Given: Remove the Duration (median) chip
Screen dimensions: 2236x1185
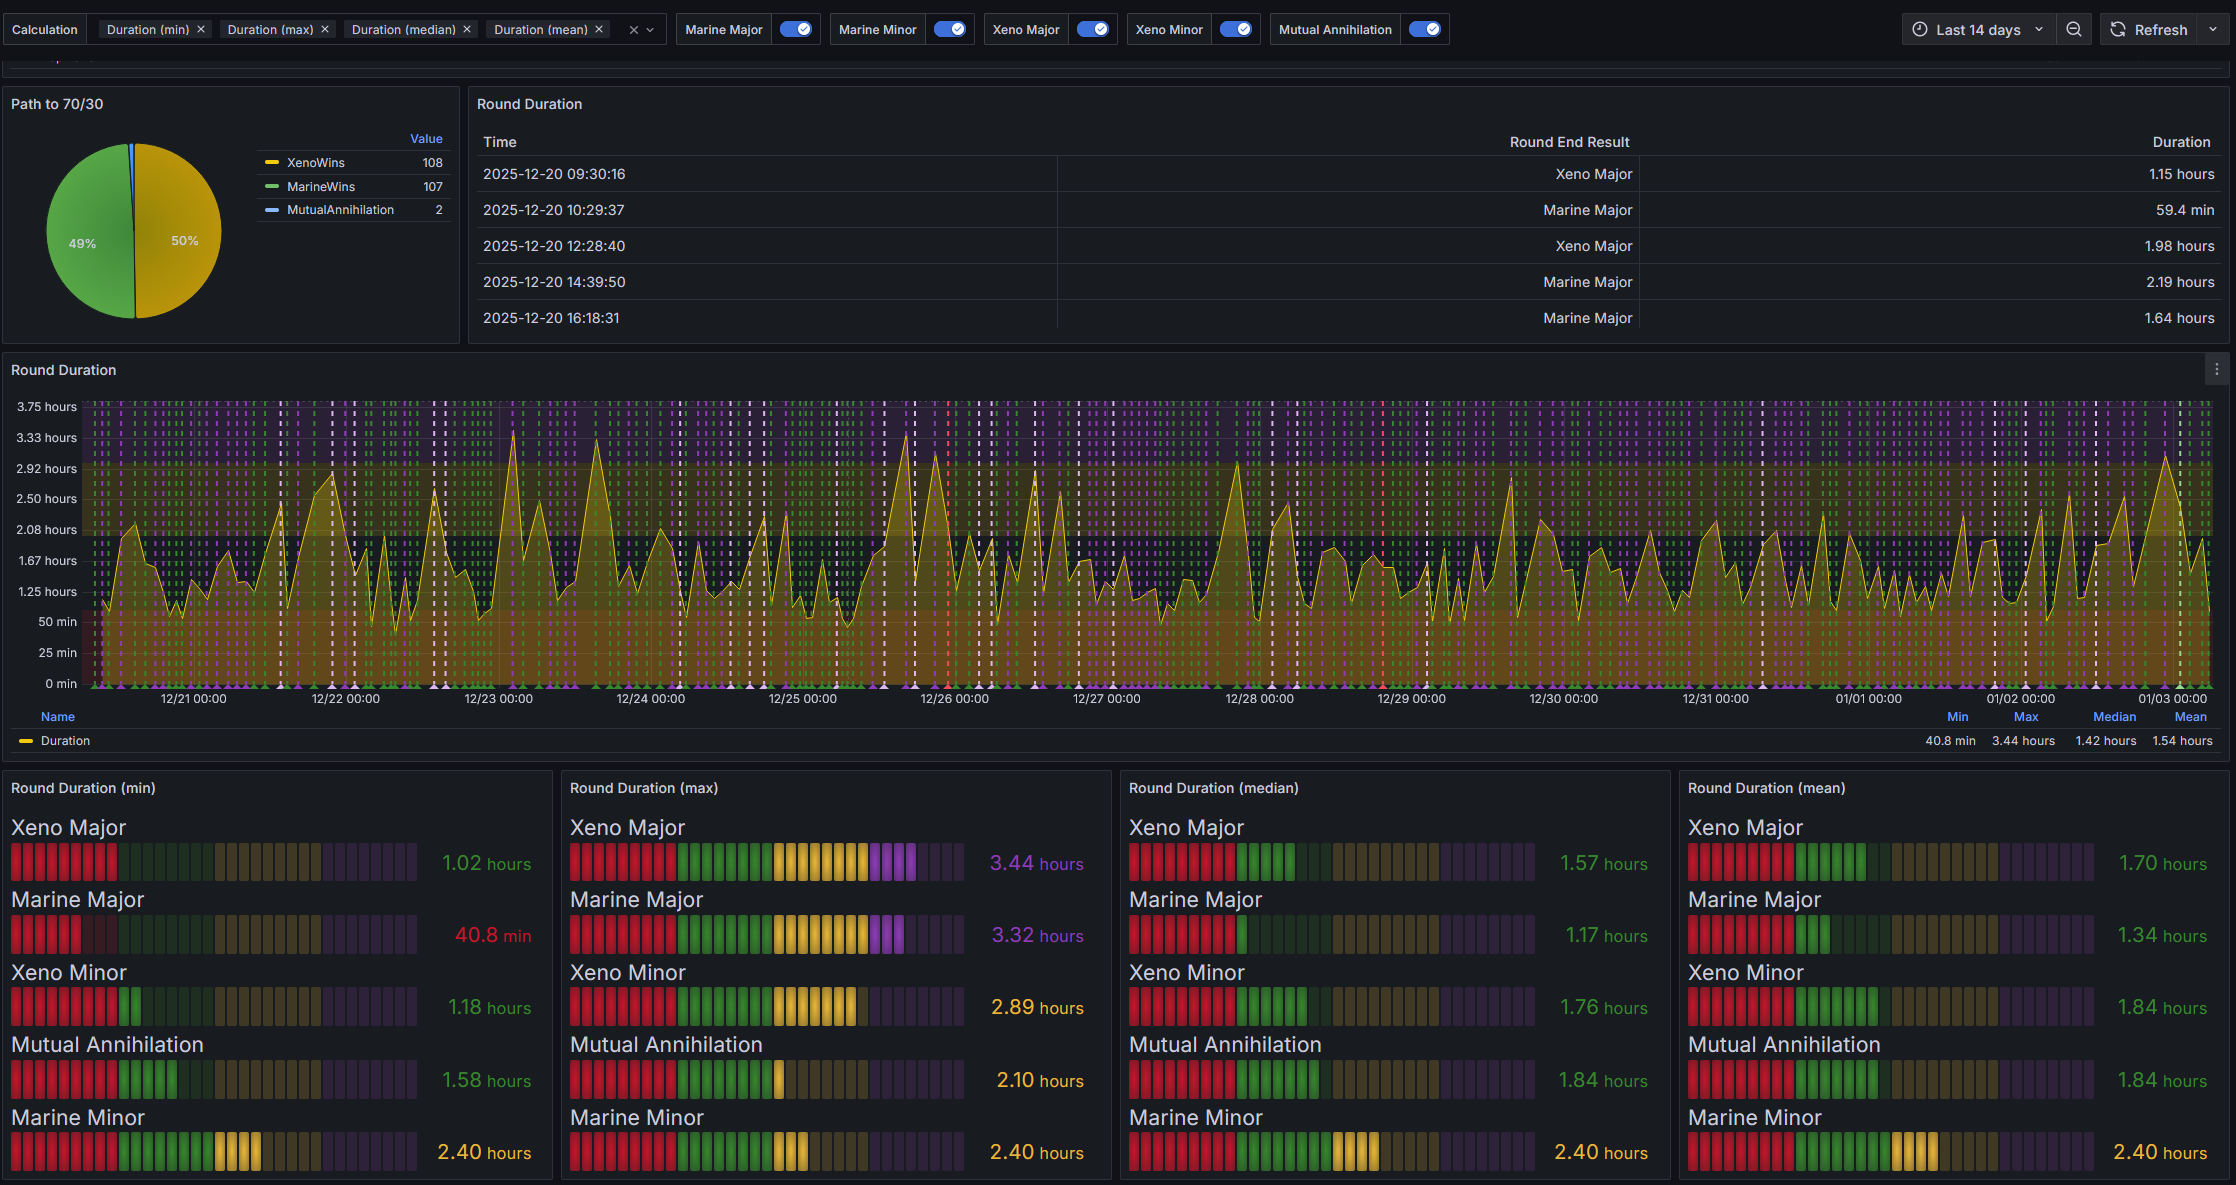Looking at the screenshot, I should coord(467,30).
